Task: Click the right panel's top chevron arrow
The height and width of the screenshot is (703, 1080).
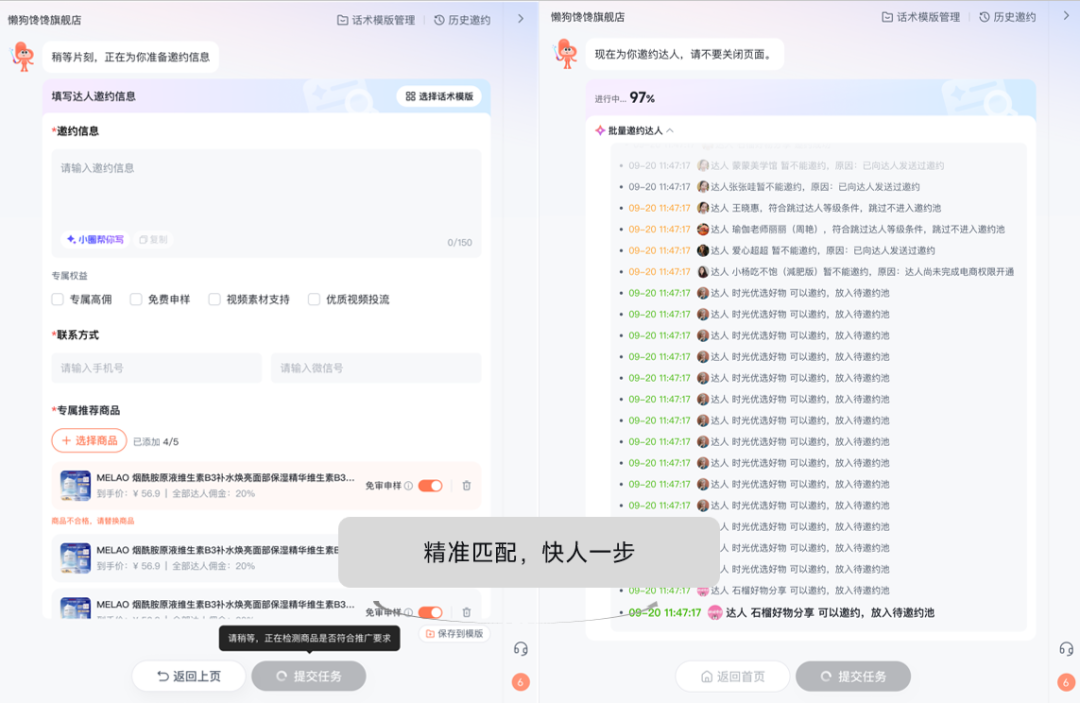Action: tap(1064, 17)
